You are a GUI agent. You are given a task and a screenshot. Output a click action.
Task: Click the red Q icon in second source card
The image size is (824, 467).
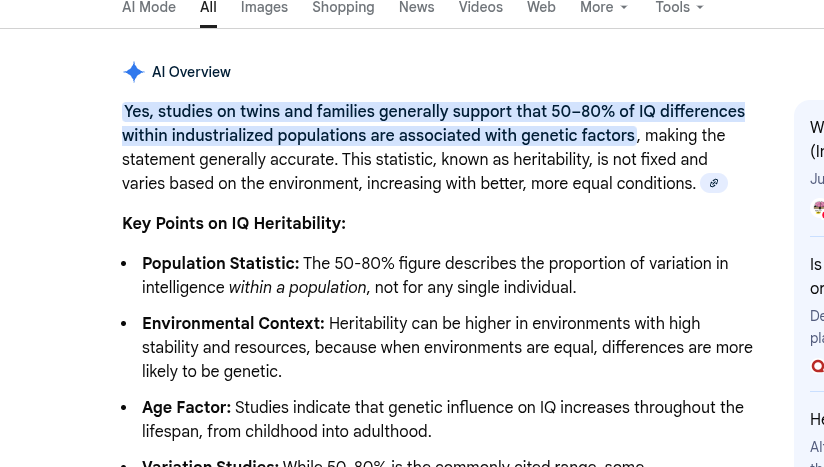(x=817, y=366)
